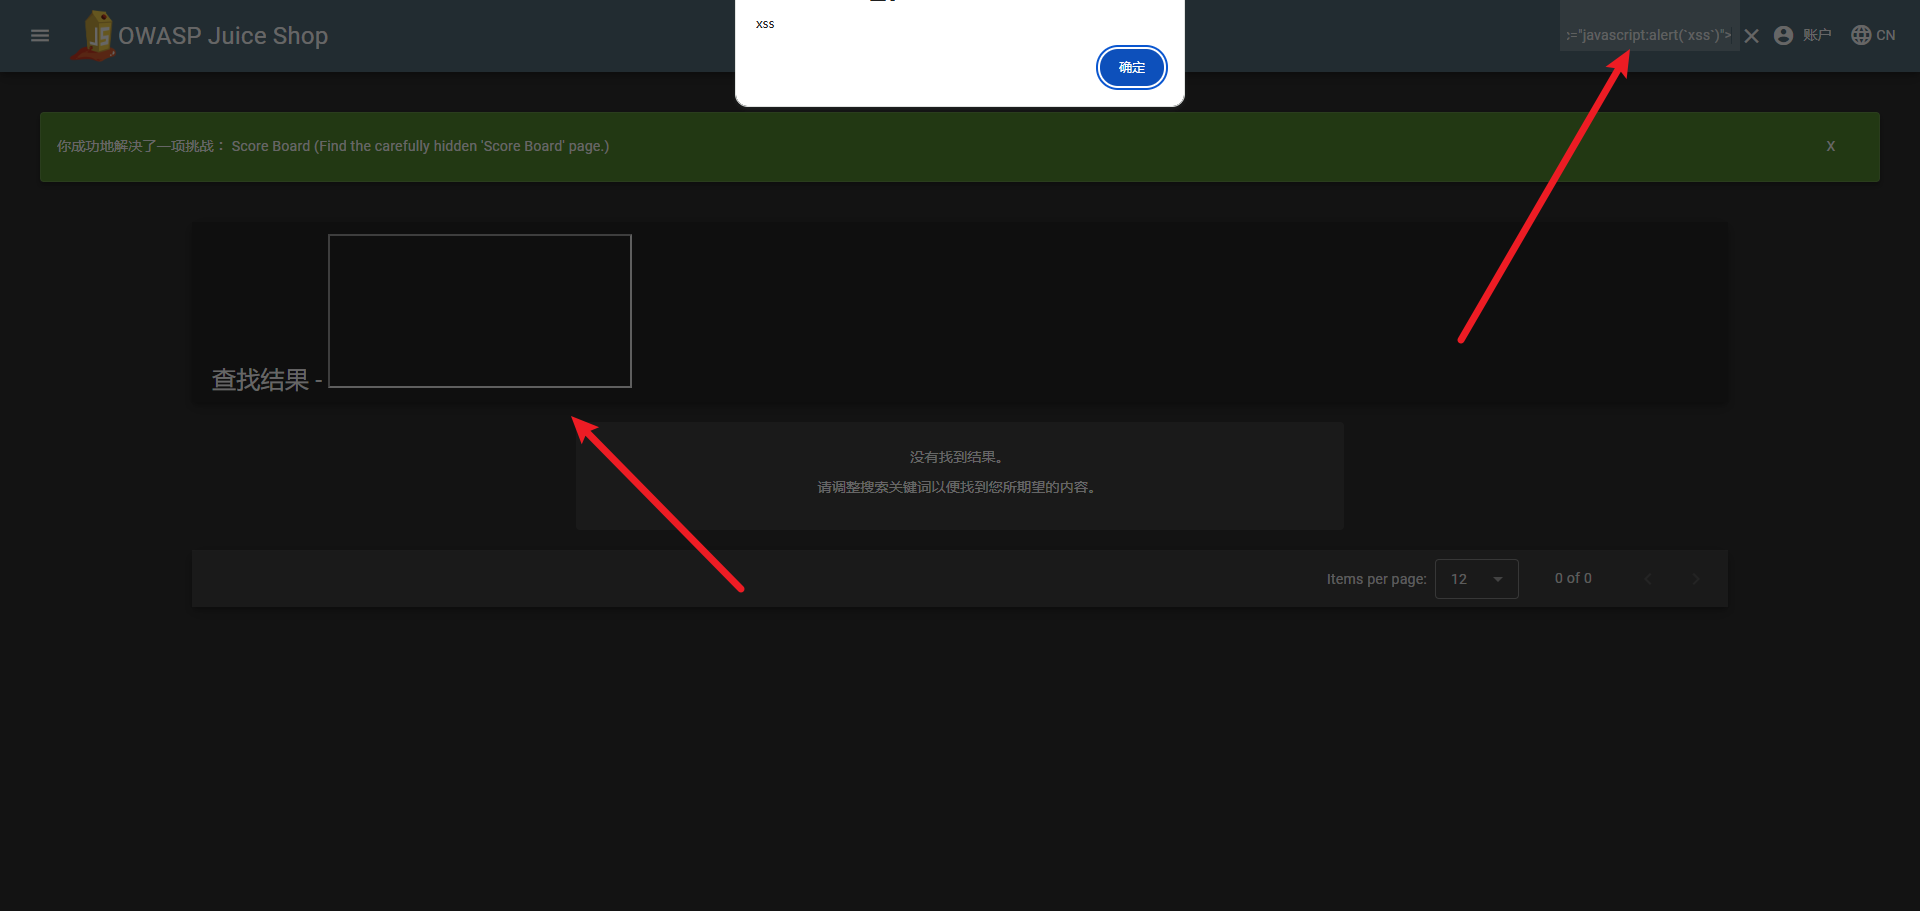The image size is (1920, 911).
Task: Select the '0 of 0' pagination text
Action: pyautogui.click(x=1573, y=578)
